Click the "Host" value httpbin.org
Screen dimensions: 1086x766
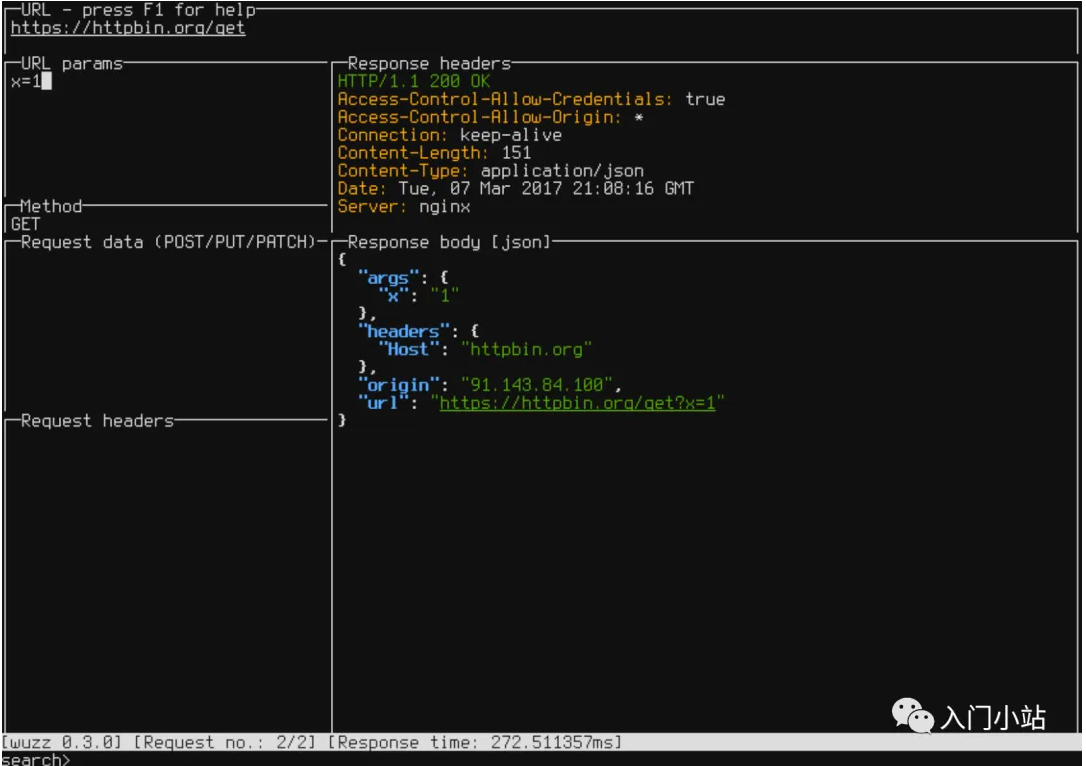tap(526, 350)
